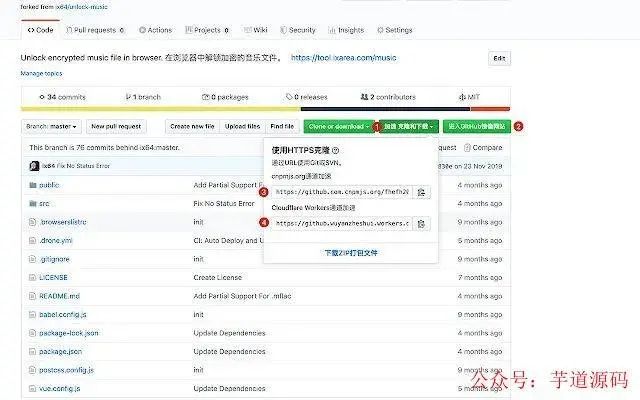The height and width of the screenshot is (400, 640).
Task: Click the Manage topics link
Action: (41, 73)
